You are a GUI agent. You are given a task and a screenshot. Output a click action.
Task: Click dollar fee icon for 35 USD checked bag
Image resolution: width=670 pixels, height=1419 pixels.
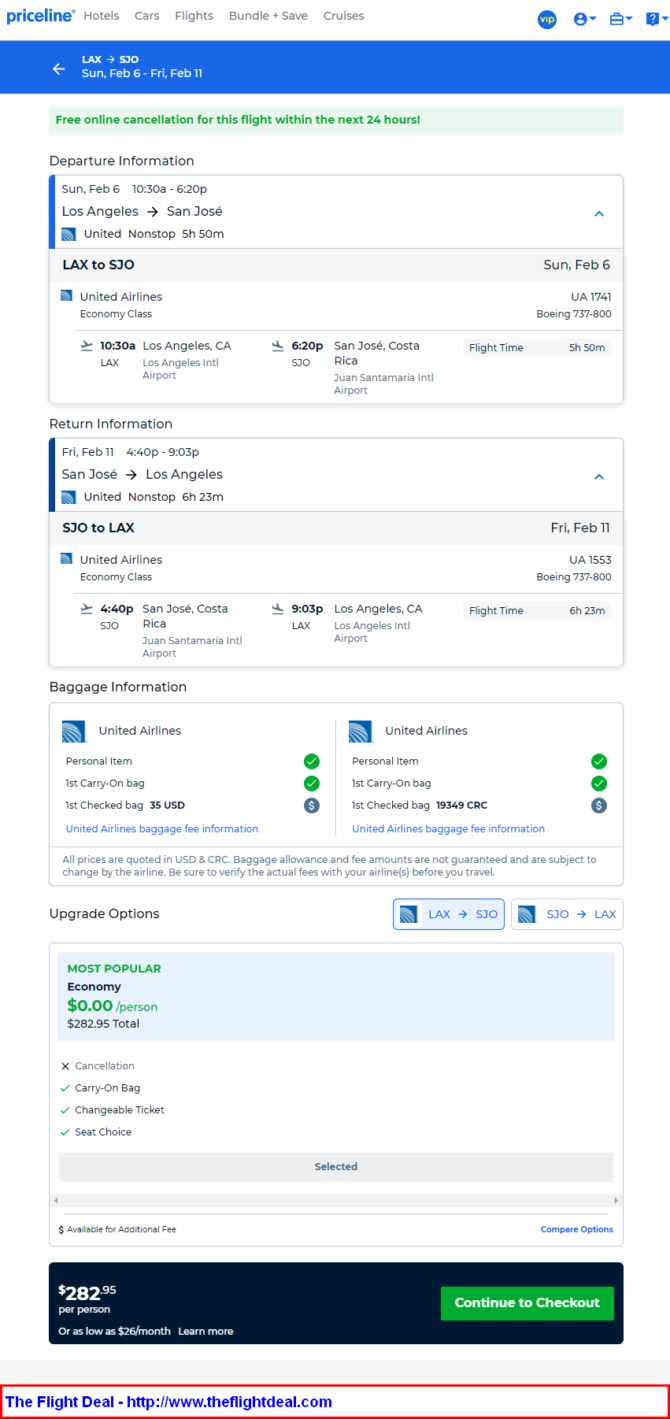click(312, 805)
